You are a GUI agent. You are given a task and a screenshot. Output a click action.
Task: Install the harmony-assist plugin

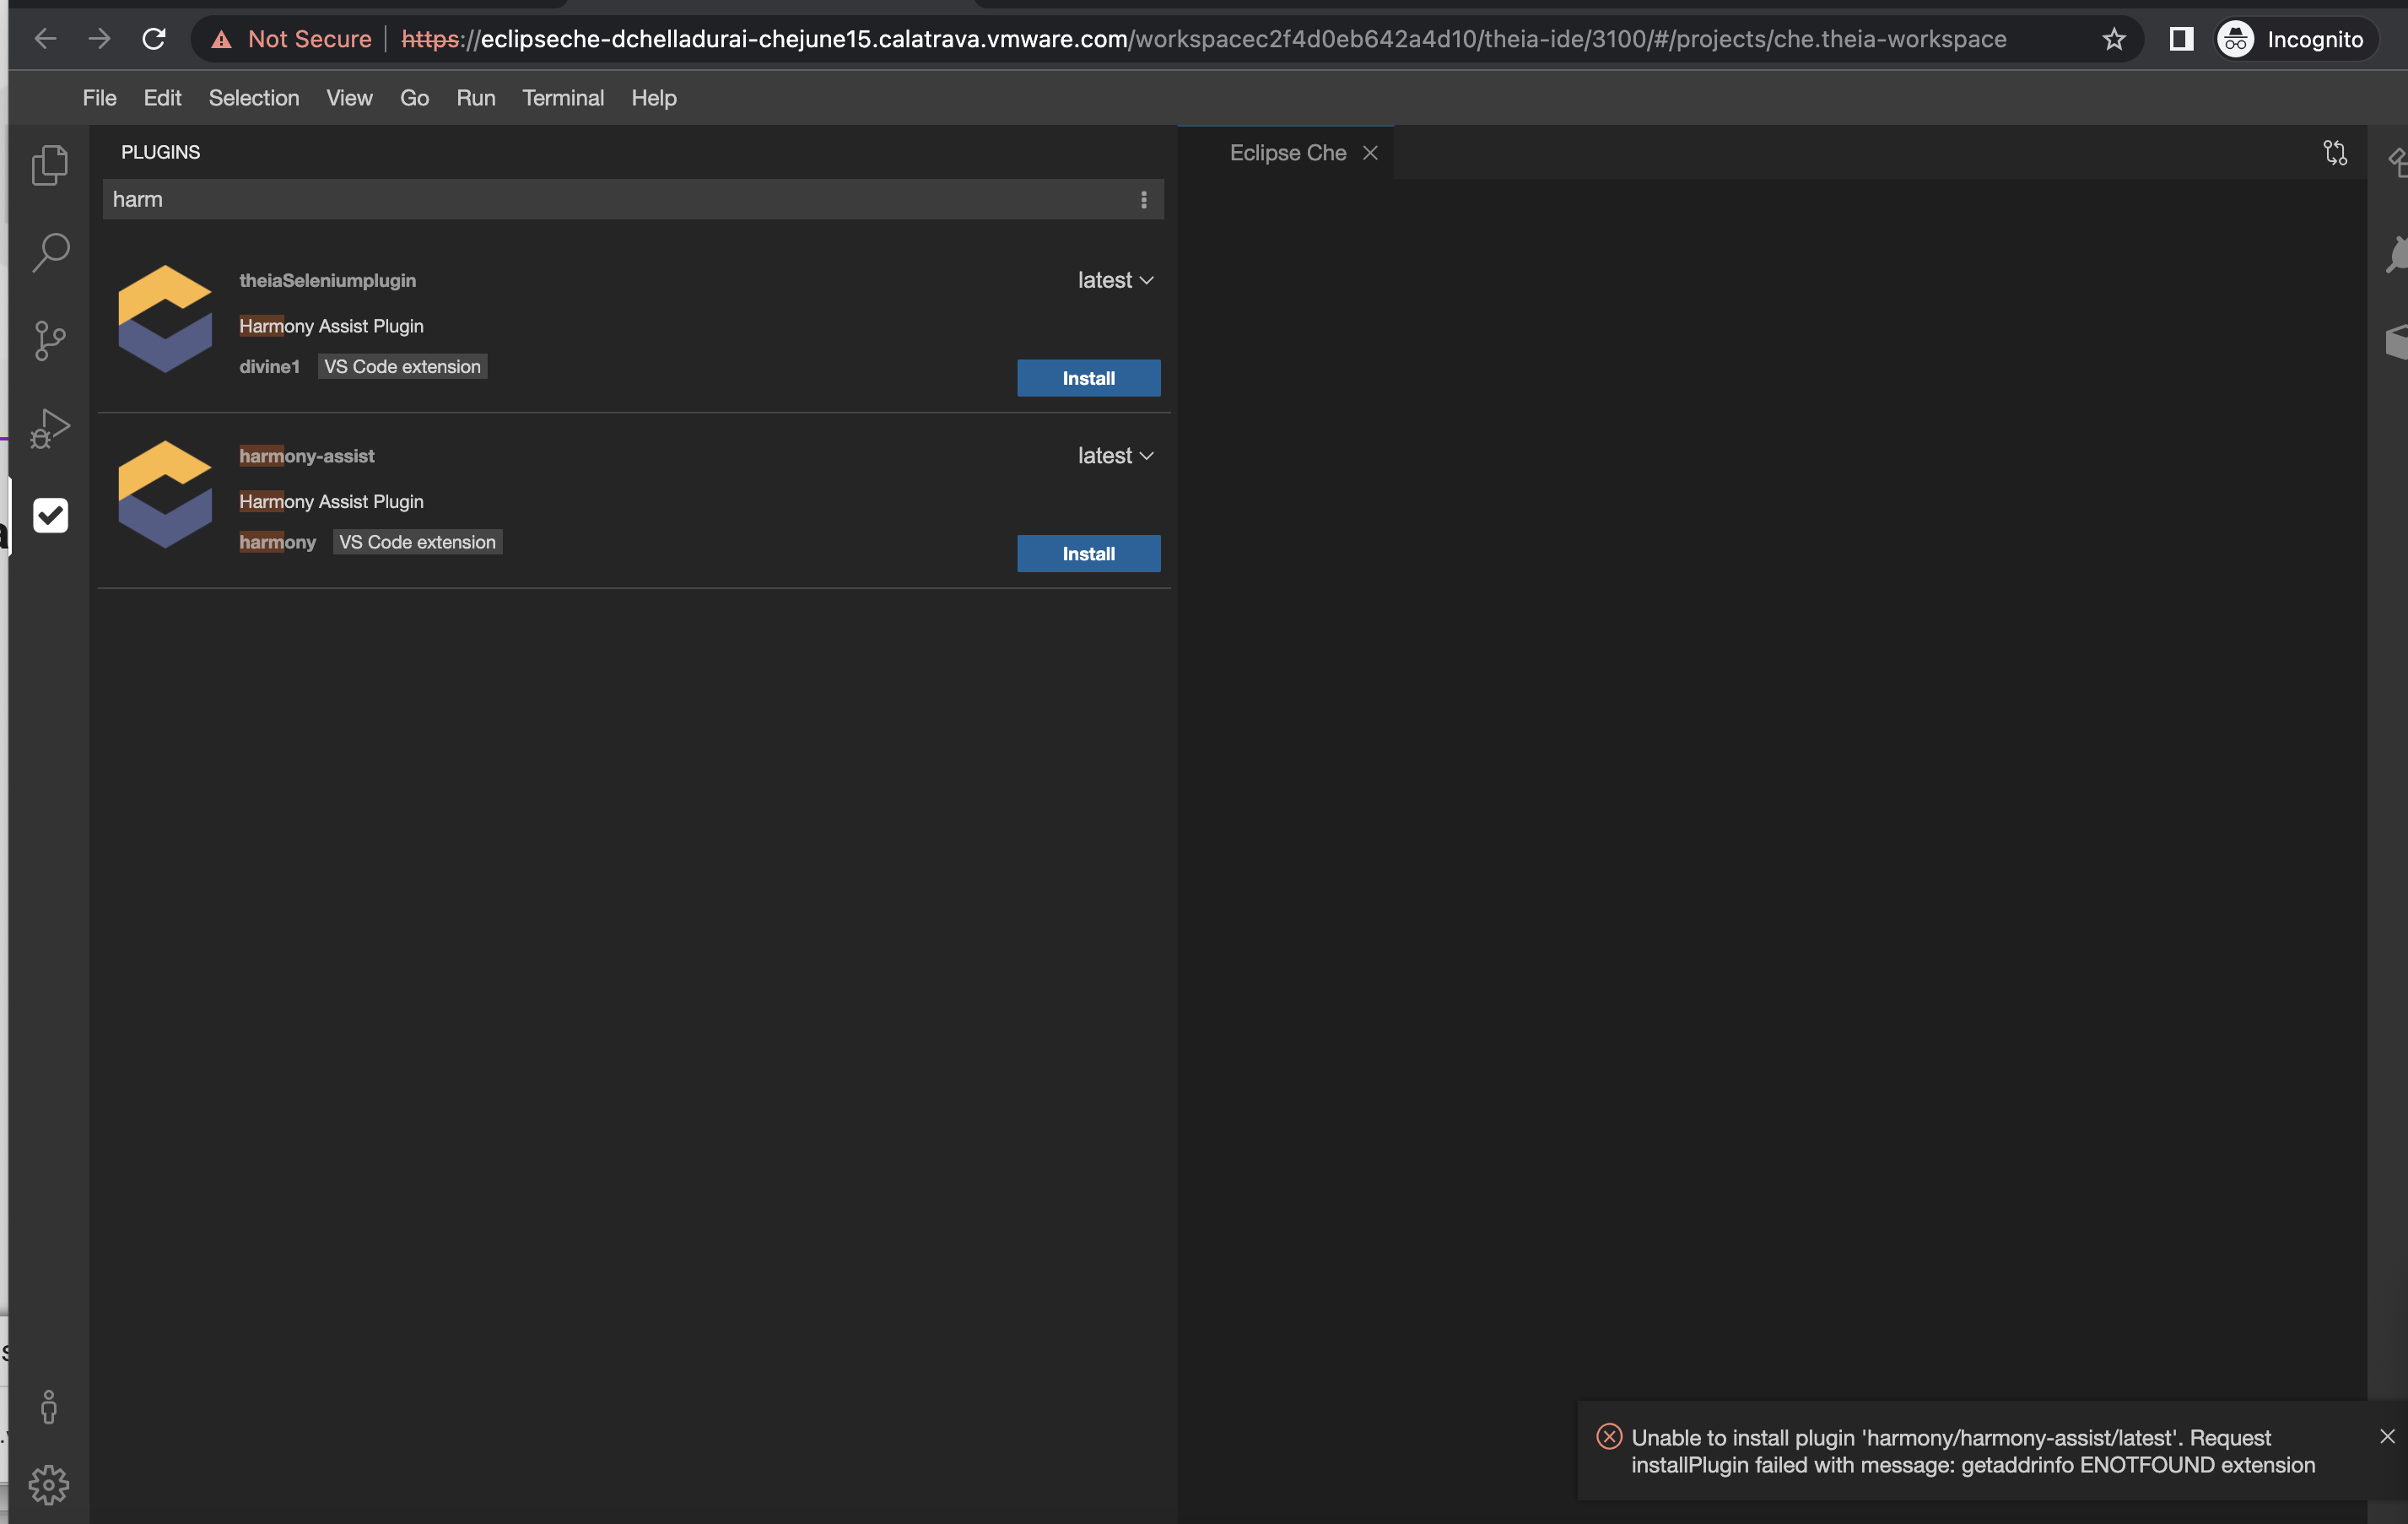tap(1088, 553)
